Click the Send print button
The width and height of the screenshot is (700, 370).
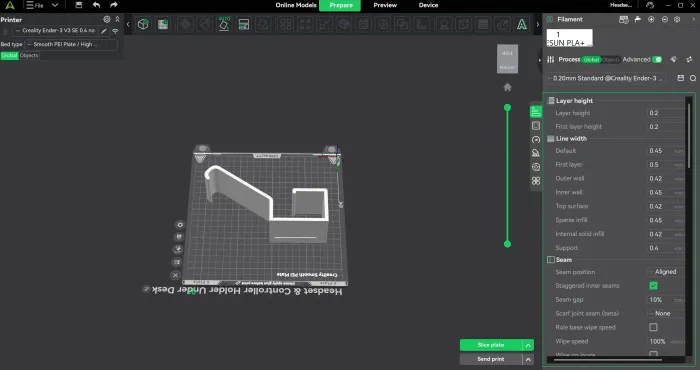point(491,359)
